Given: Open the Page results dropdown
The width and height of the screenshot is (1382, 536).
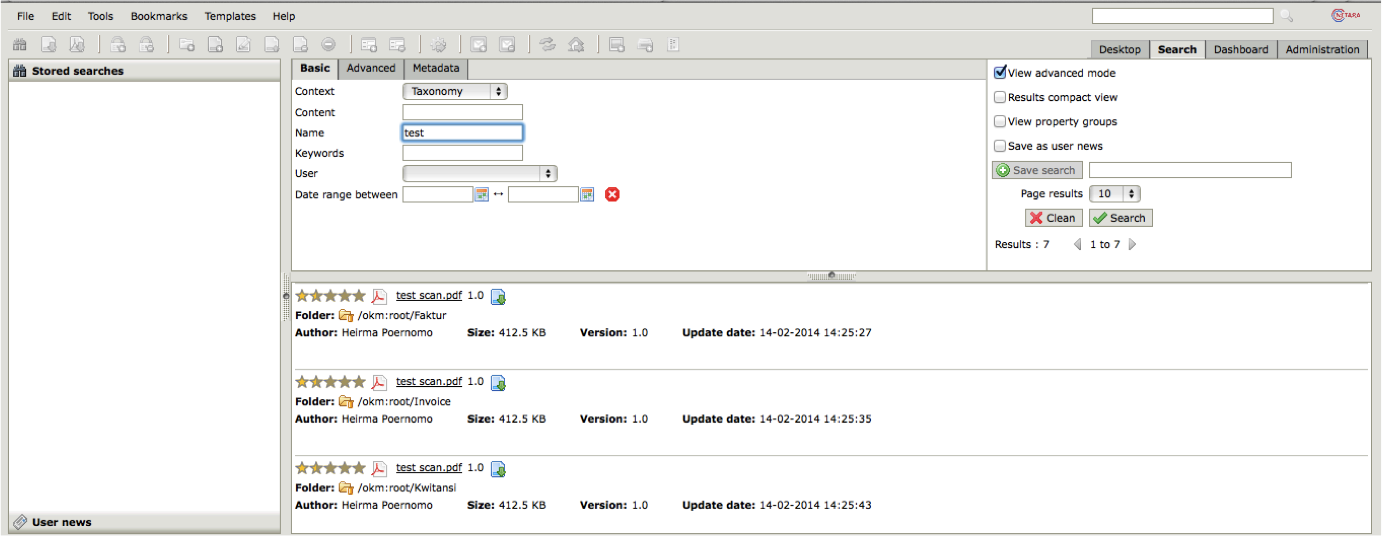Looking at the screenshot, I should point(1115,194).
